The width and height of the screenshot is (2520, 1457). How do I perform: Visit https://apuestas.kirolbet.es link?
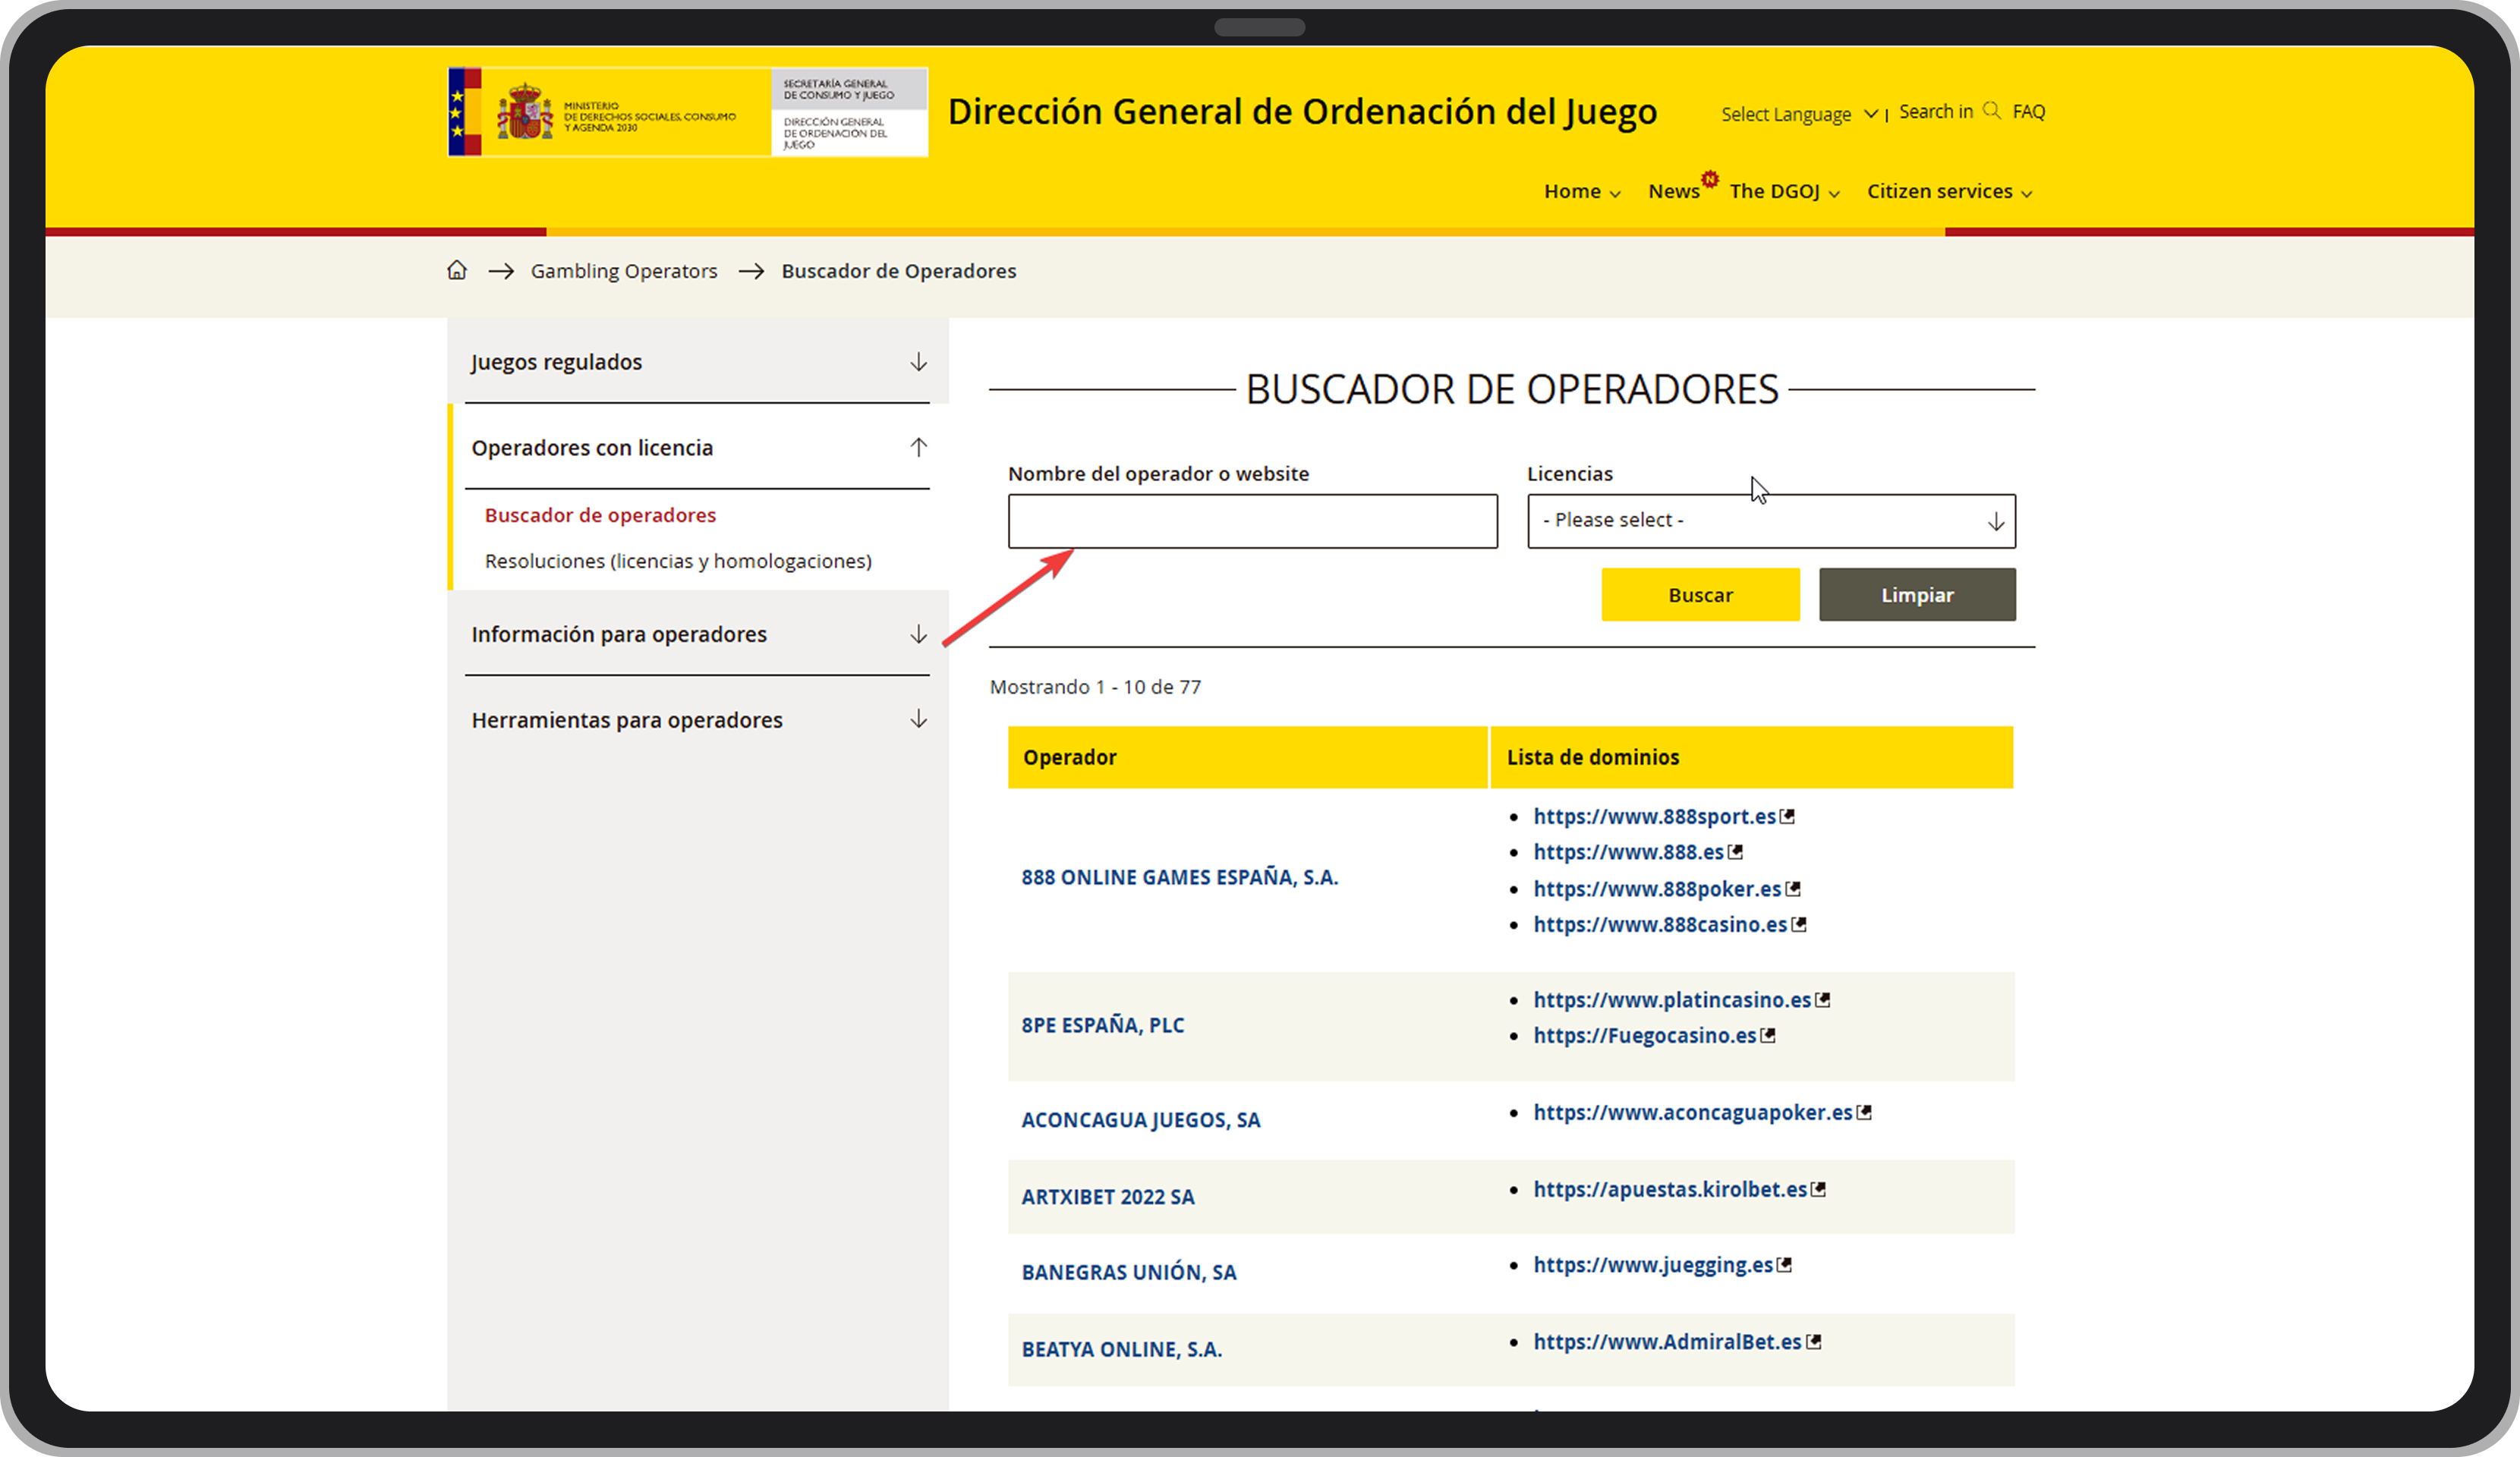coord(1670,1190)
